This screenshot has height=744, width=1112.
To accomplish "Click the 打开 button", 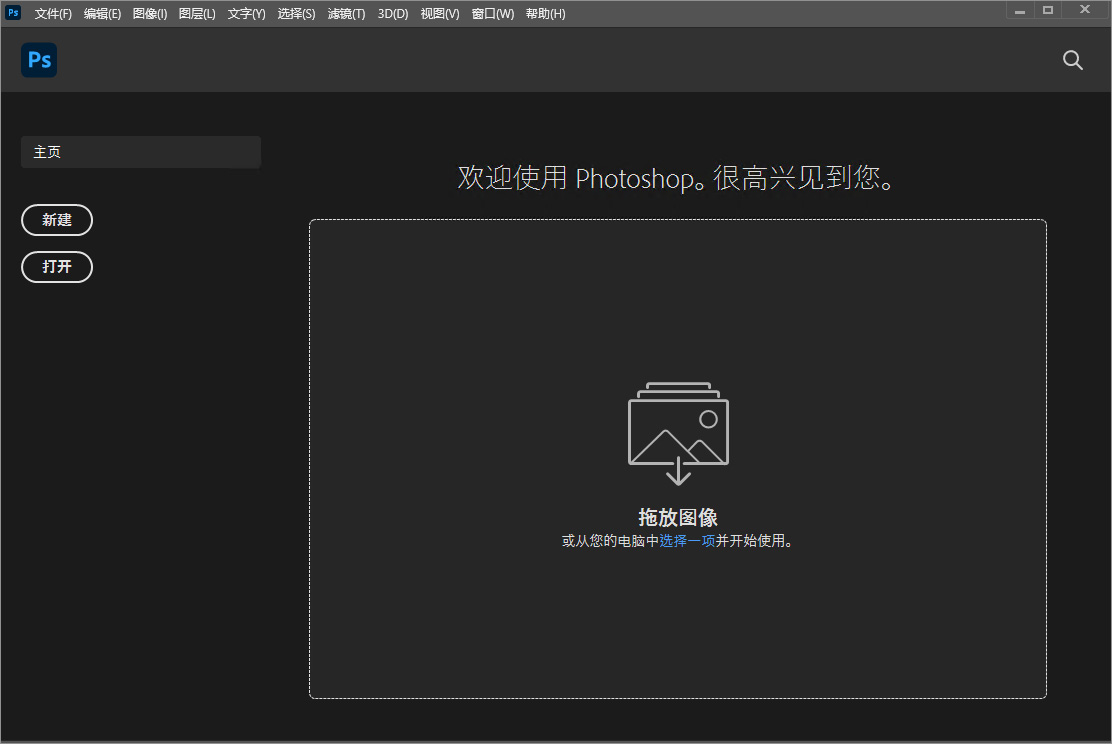I will pos(57,267).
